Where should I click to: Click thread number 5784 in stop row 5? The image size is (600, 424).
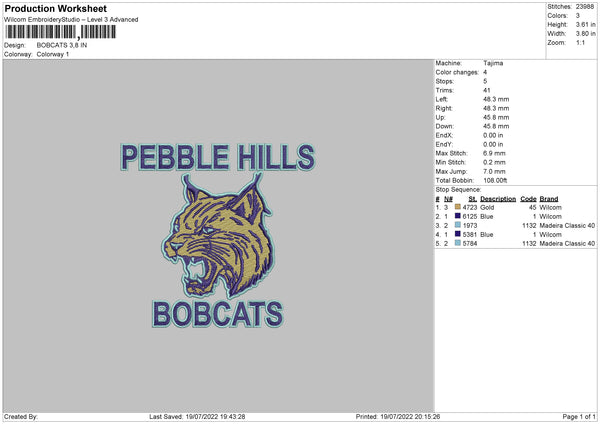(470, 243)
